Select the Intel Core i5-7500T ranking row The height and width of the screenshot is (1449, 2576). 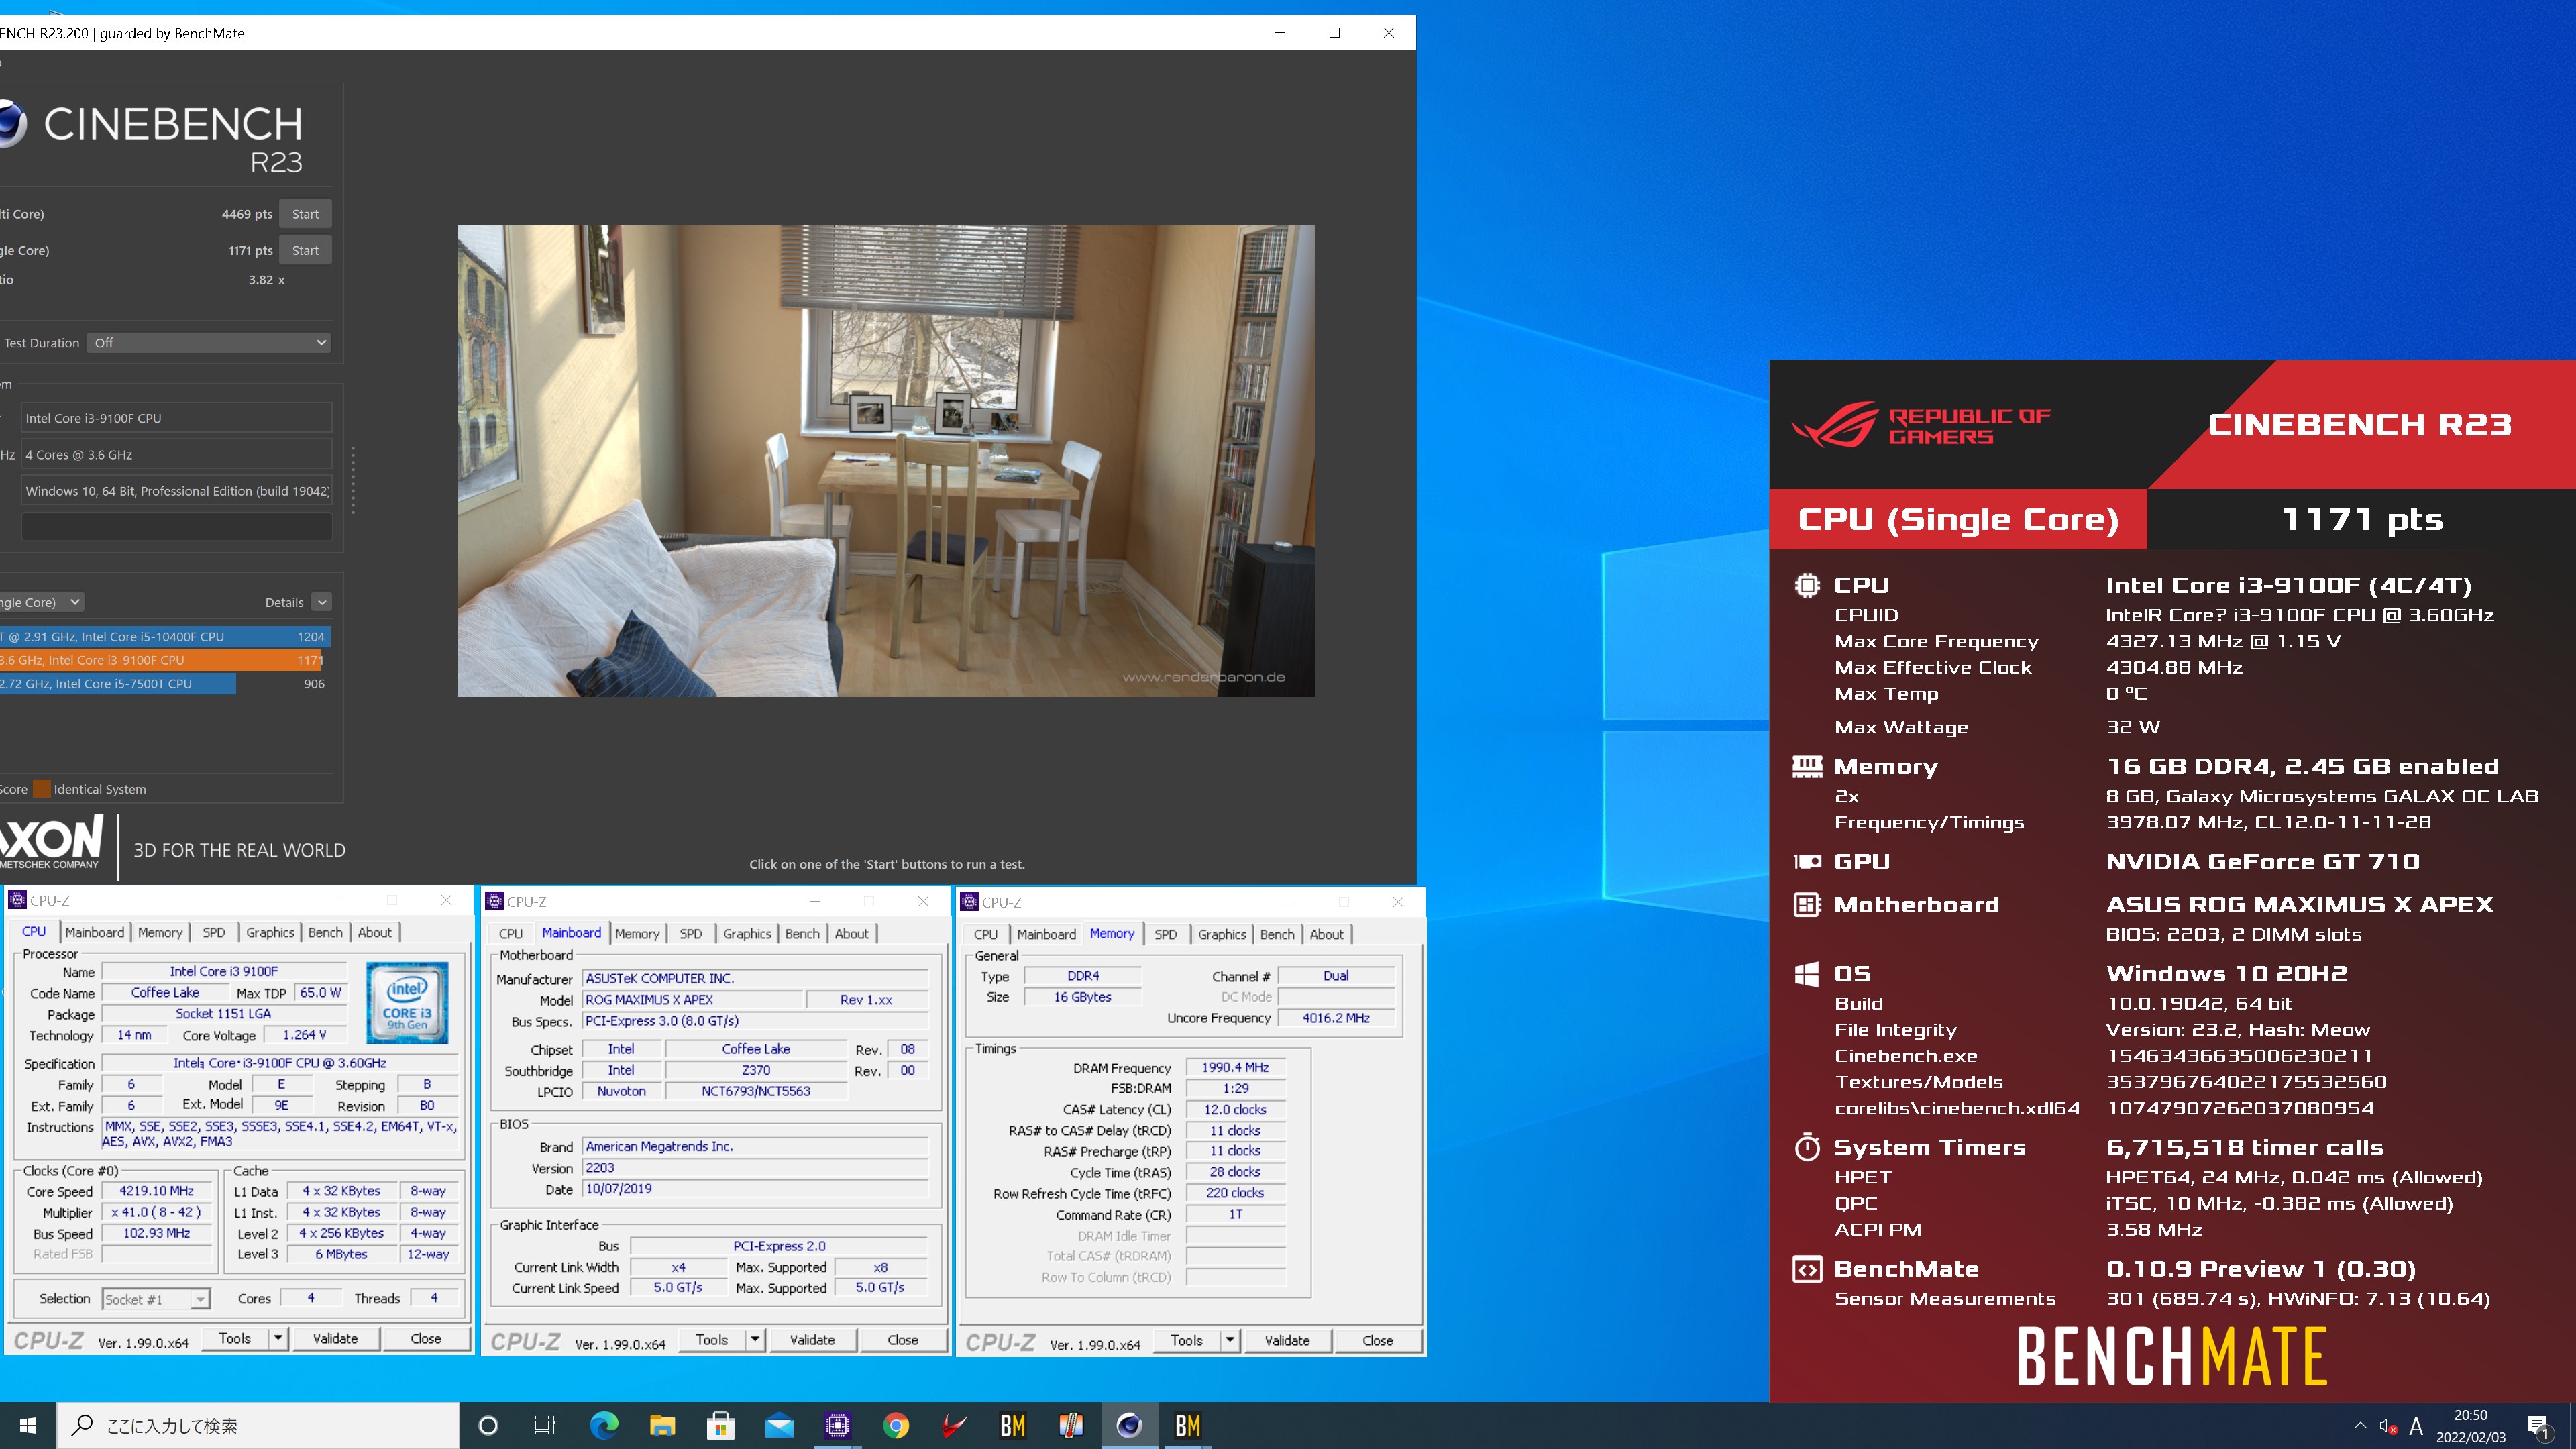click(165, 684)
